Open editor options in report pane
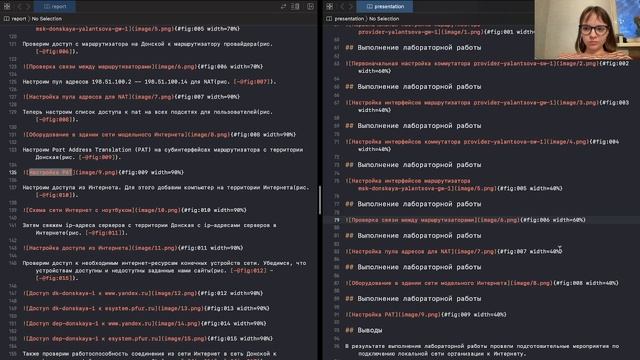 click(x=296, y=6)
